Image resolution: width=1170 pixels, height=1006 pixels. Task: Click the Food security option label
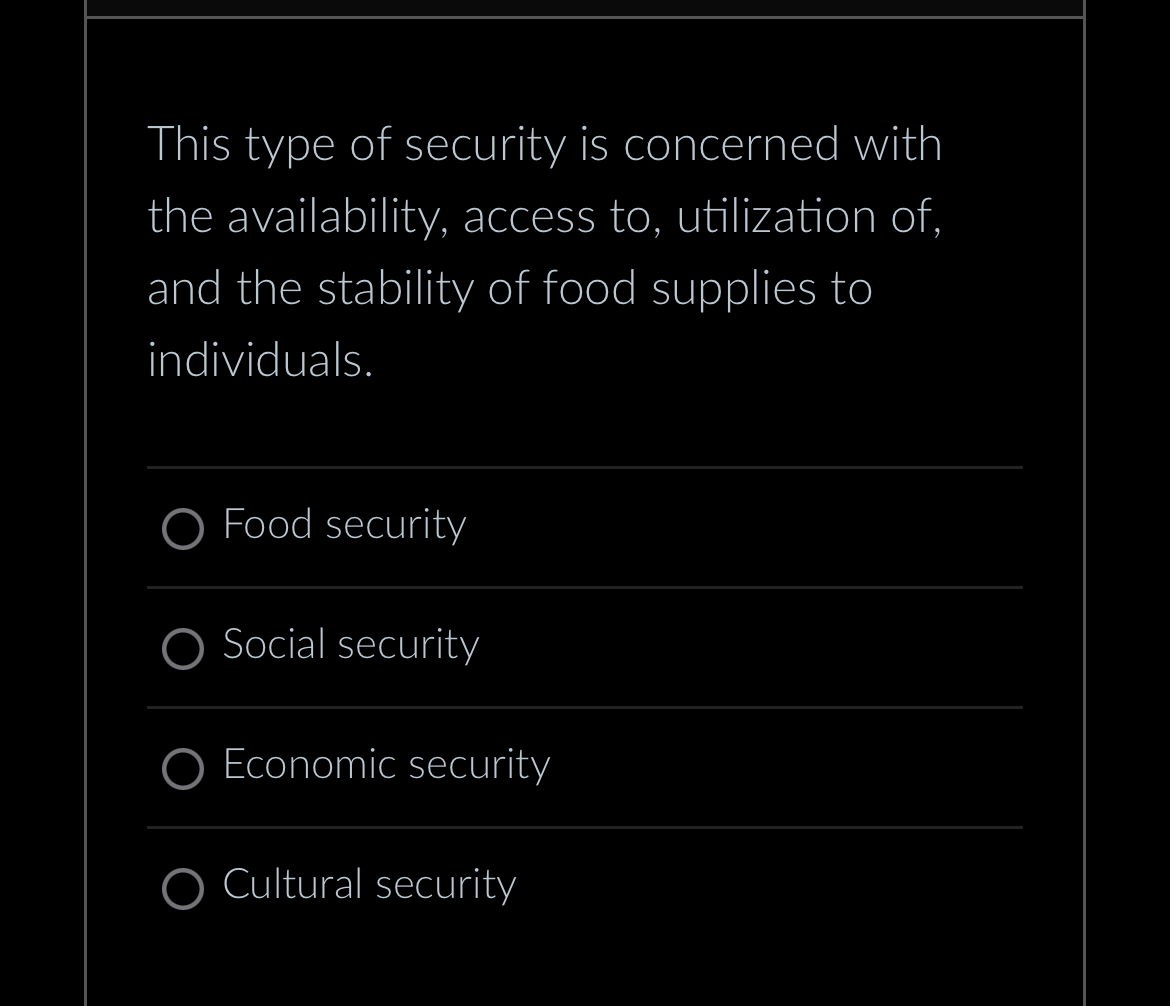[x=344, y=524]
